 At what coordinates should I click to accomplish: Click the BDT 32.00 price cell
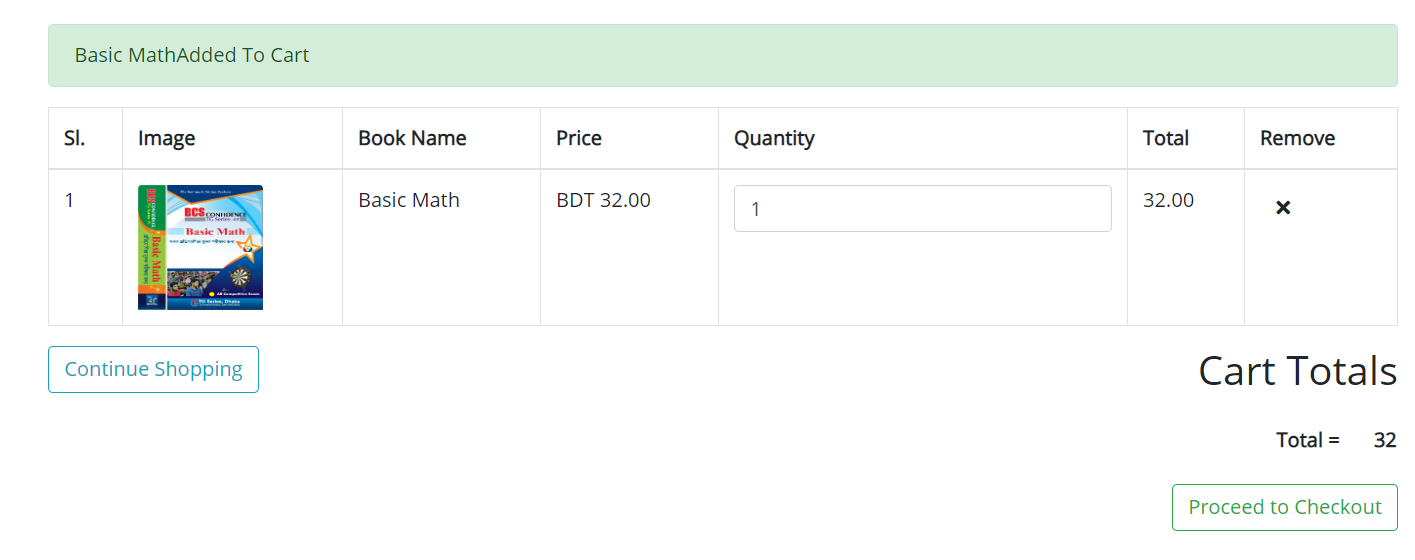click(629, 247)
